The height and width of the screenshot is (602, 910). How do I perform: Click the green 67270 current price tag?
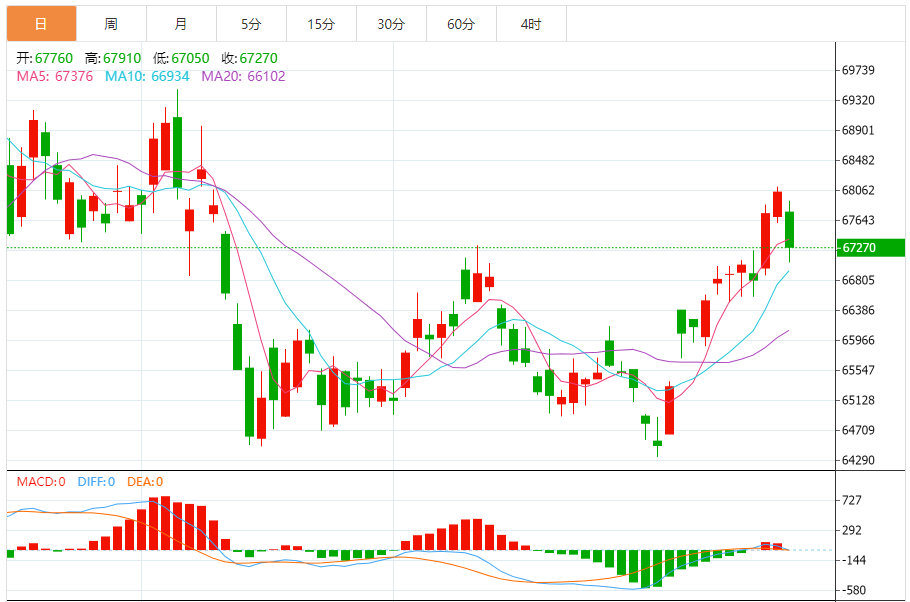click(870, 247)
